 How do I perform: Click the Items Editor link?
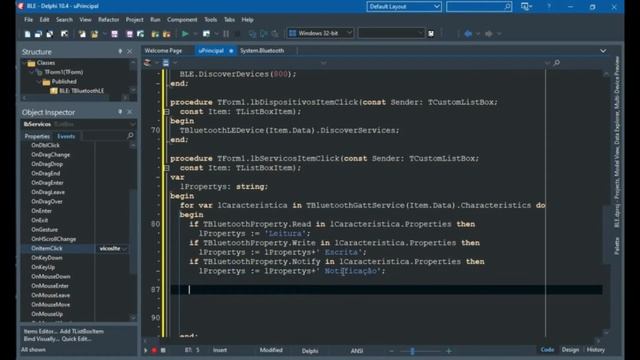click(x=40, y=331)
